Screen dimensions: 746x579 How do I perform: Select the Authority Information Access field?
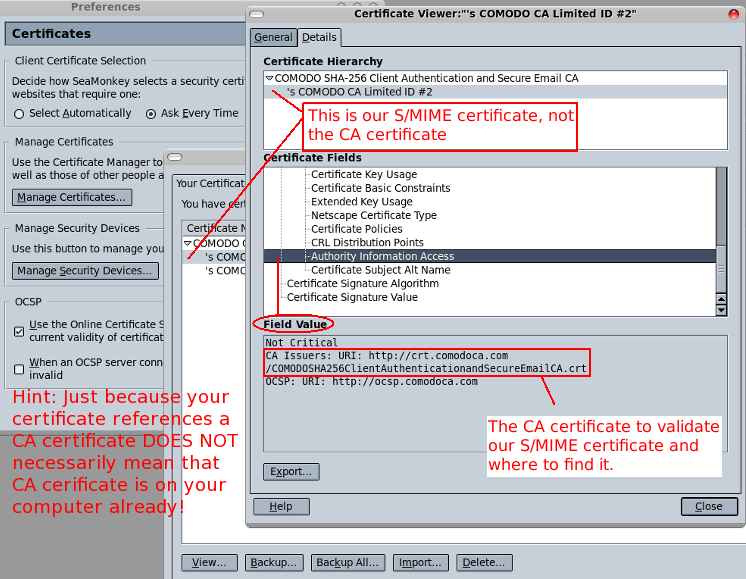[490, 256]
